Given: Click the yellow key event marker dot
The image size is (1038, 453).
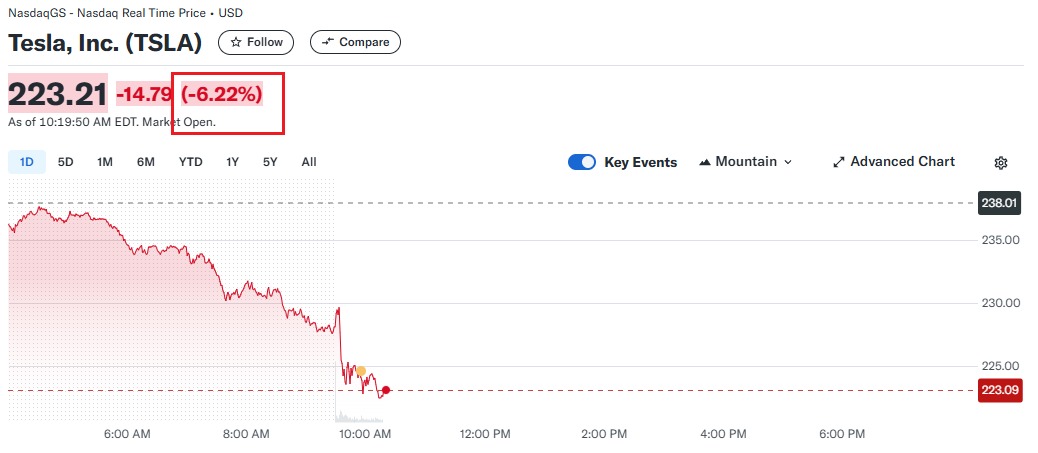Looking at the screenshot, I should [361, 371].
